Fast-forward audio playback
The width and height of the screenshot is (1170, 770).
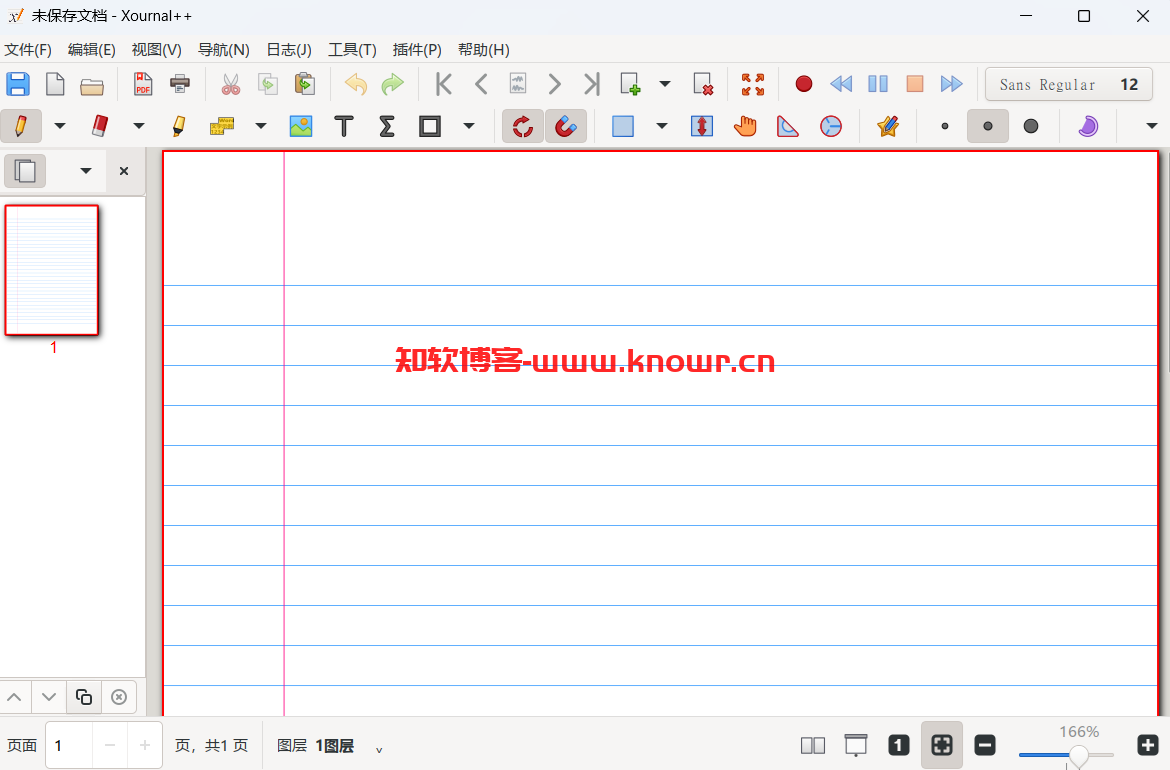point(951,84)
